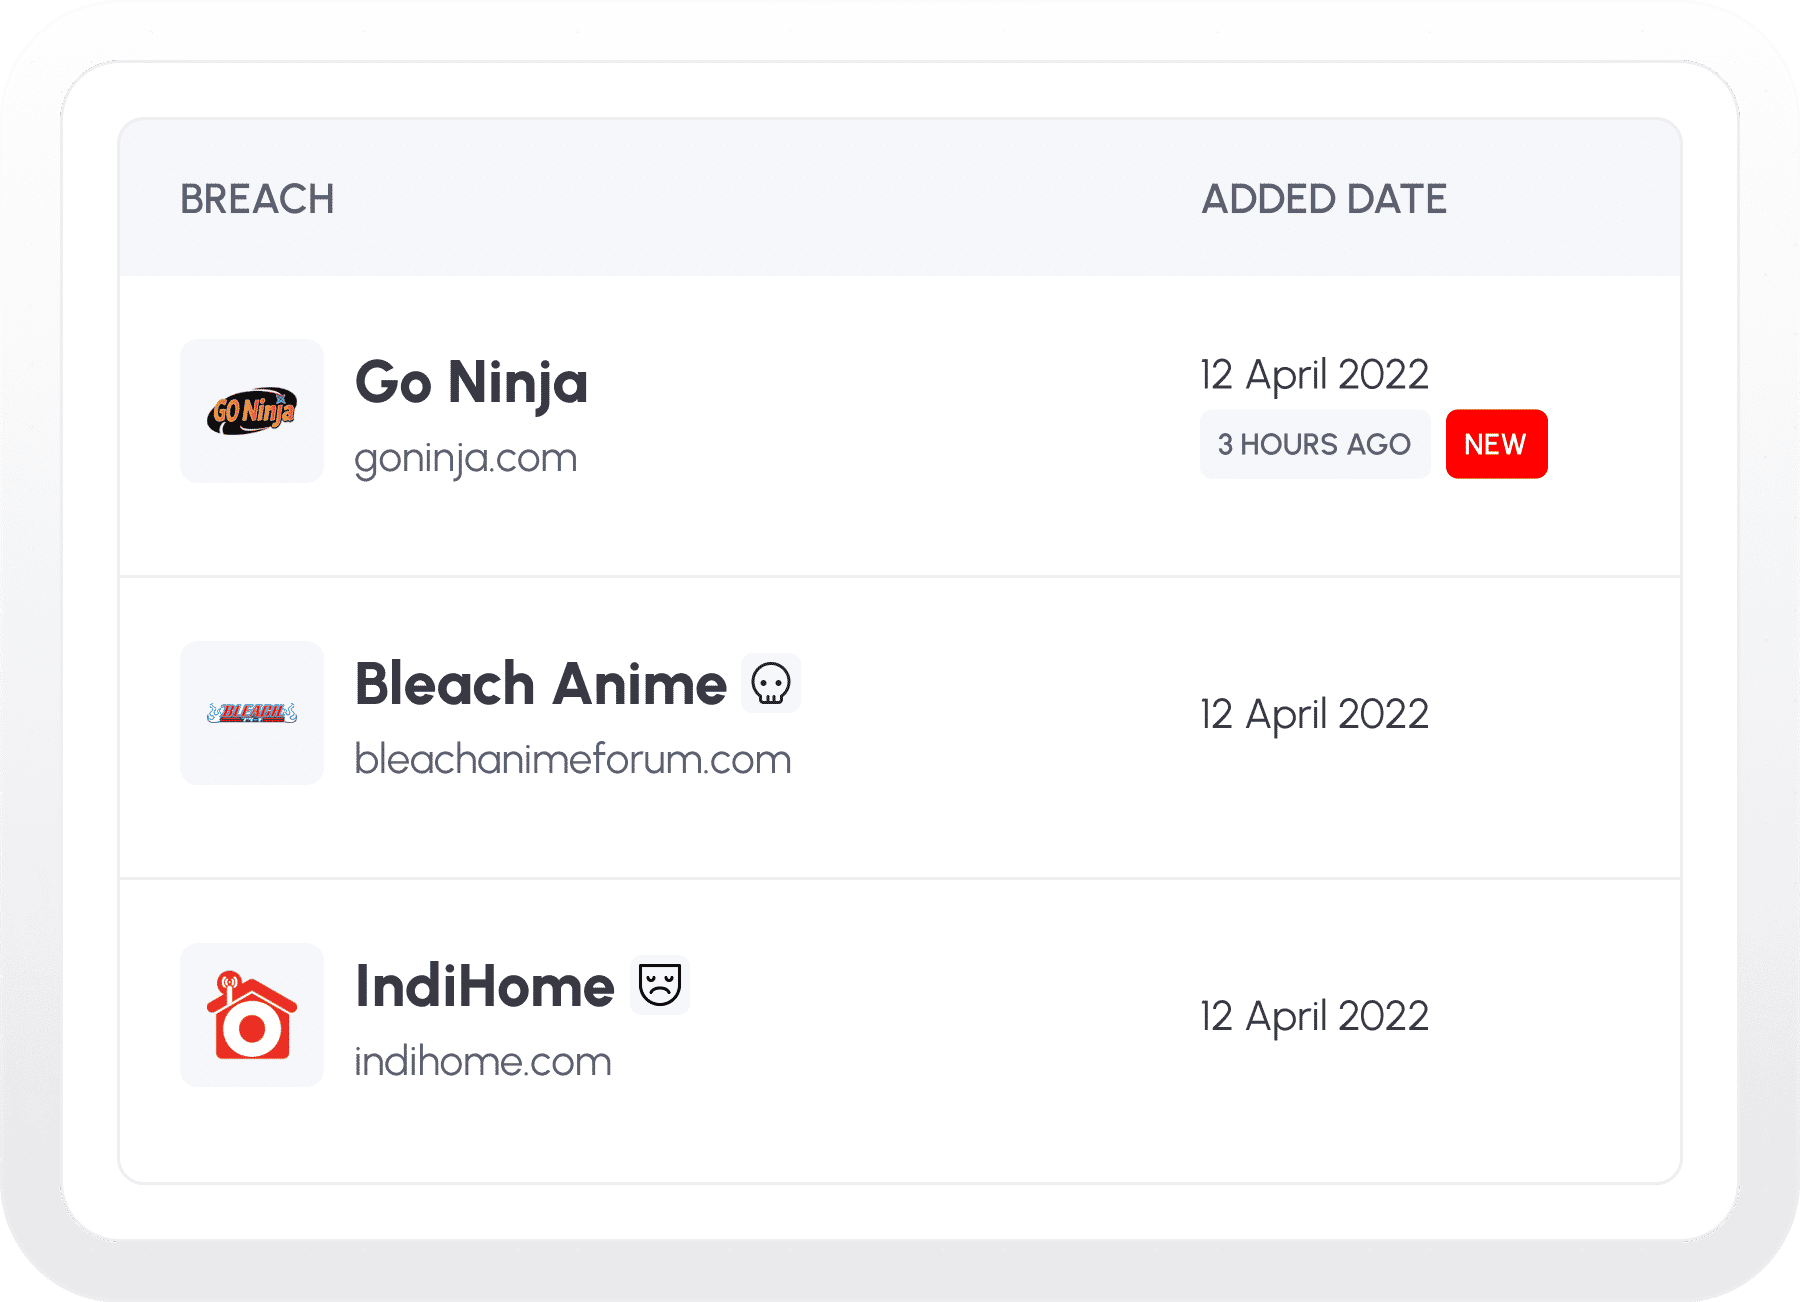The width and height of the screenshot is (1800, 1302).
Task: Open the indihome.com link
Action: [483, 1062]
